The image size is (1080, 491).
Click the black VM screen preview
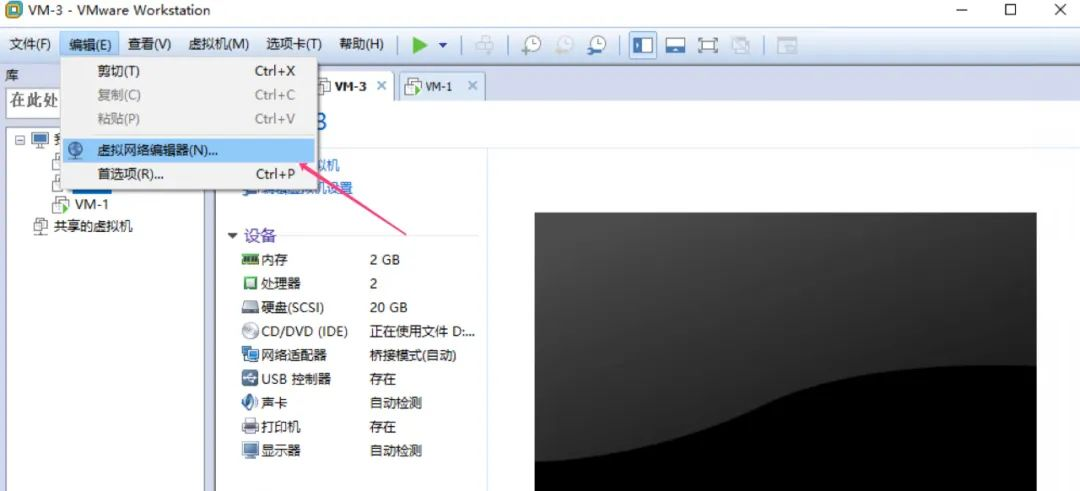coord(785,351)
